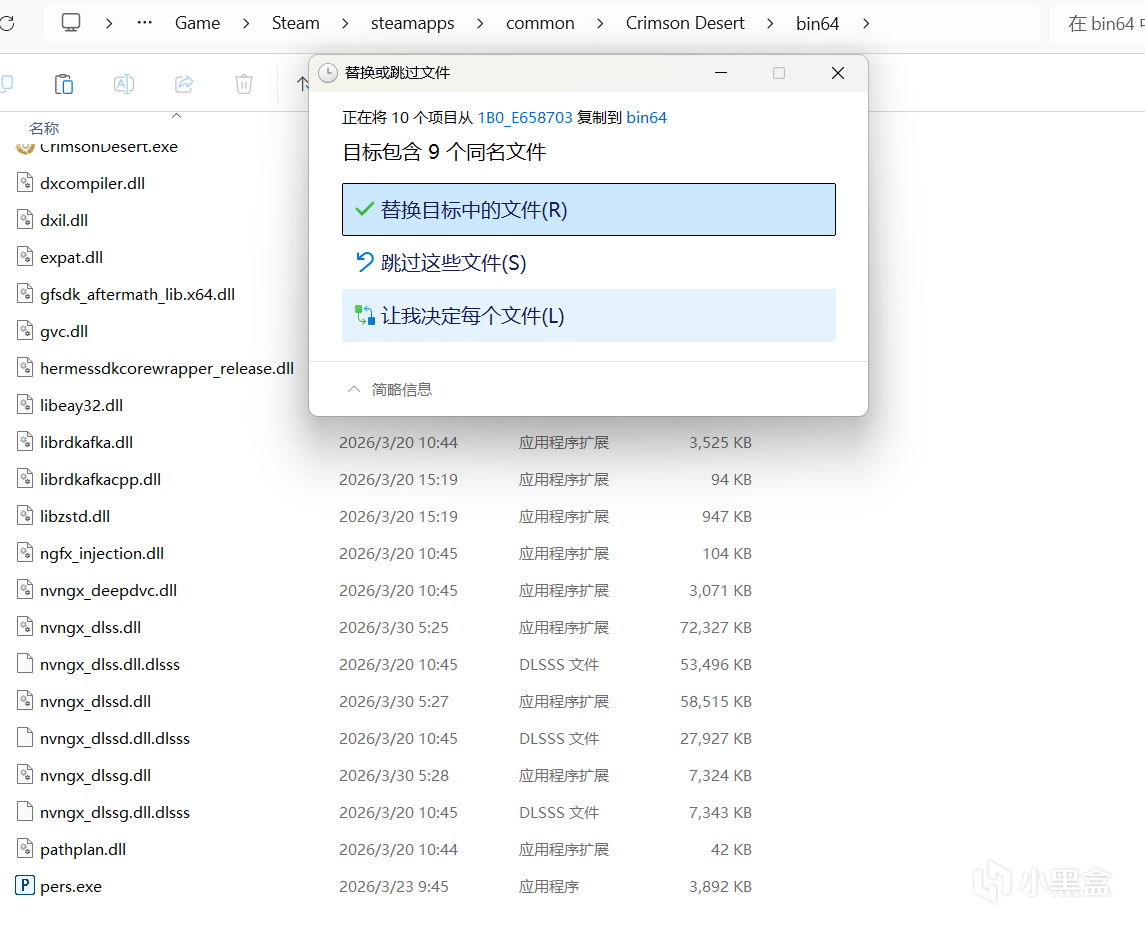The height and width of the screenshot is (926, 1145).
Task: Choose 替换目标中的文件(R) option
Action: 589,210
